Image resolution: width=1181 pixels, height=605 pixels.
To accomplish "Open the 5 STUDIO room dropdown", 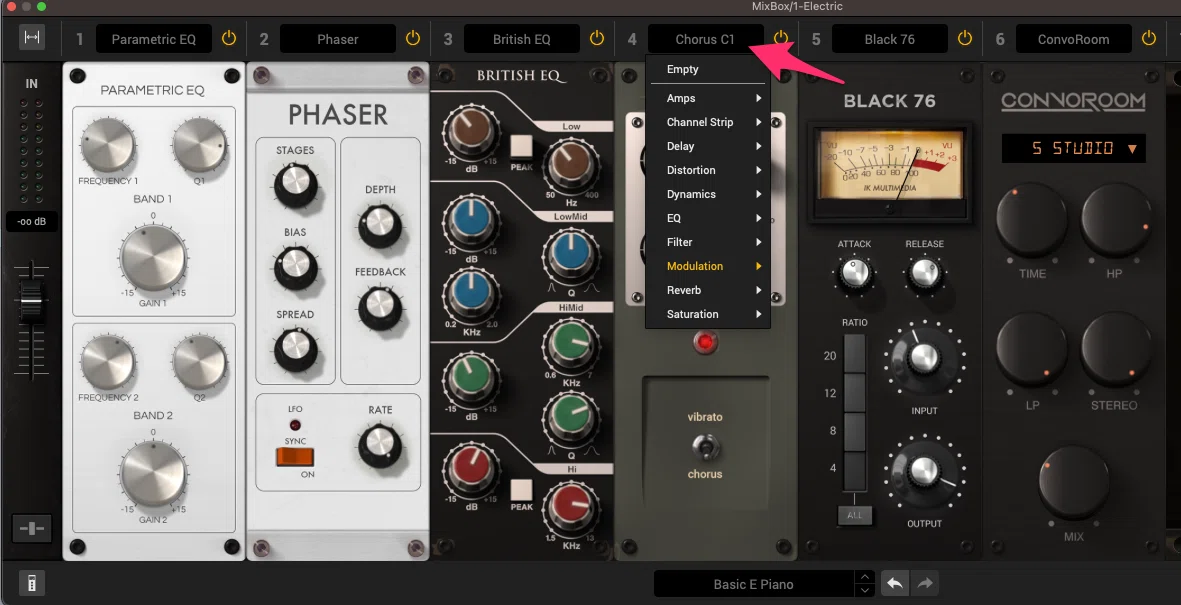I will (x=1073, y=148).
